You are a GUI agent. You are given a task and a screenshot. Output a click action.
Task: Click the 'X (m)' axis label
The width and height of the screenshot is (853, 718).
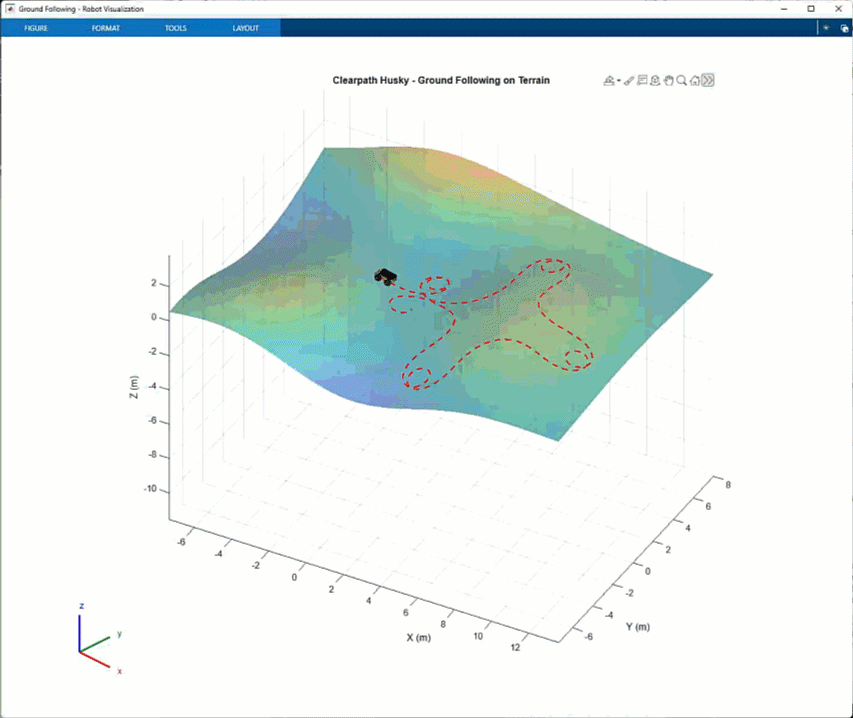pos(418,637)
